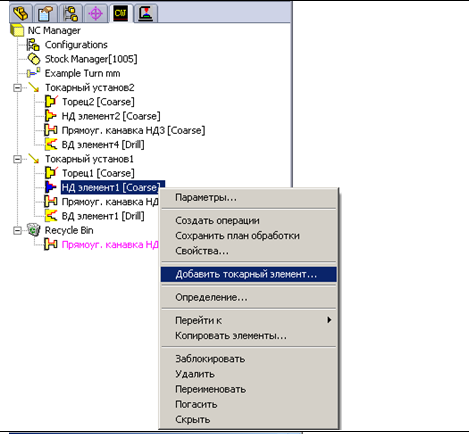Select the Configurations tree item
Viewport: 469px width, 434px height.
click(76, 45)
